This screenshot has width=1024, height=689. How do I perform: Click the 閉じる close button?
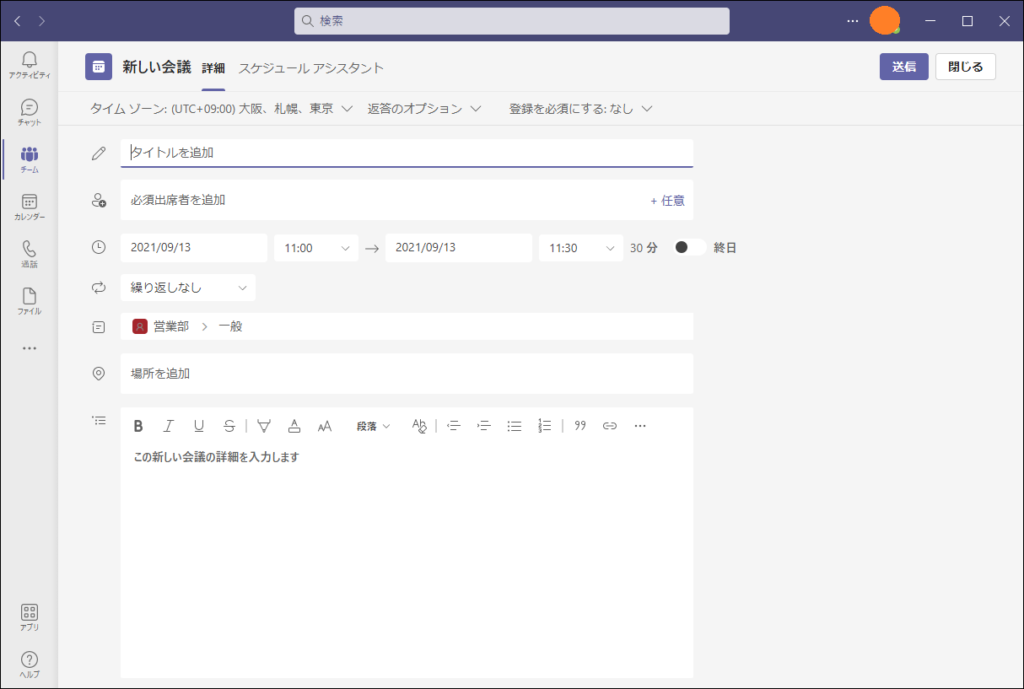(965, 67)
